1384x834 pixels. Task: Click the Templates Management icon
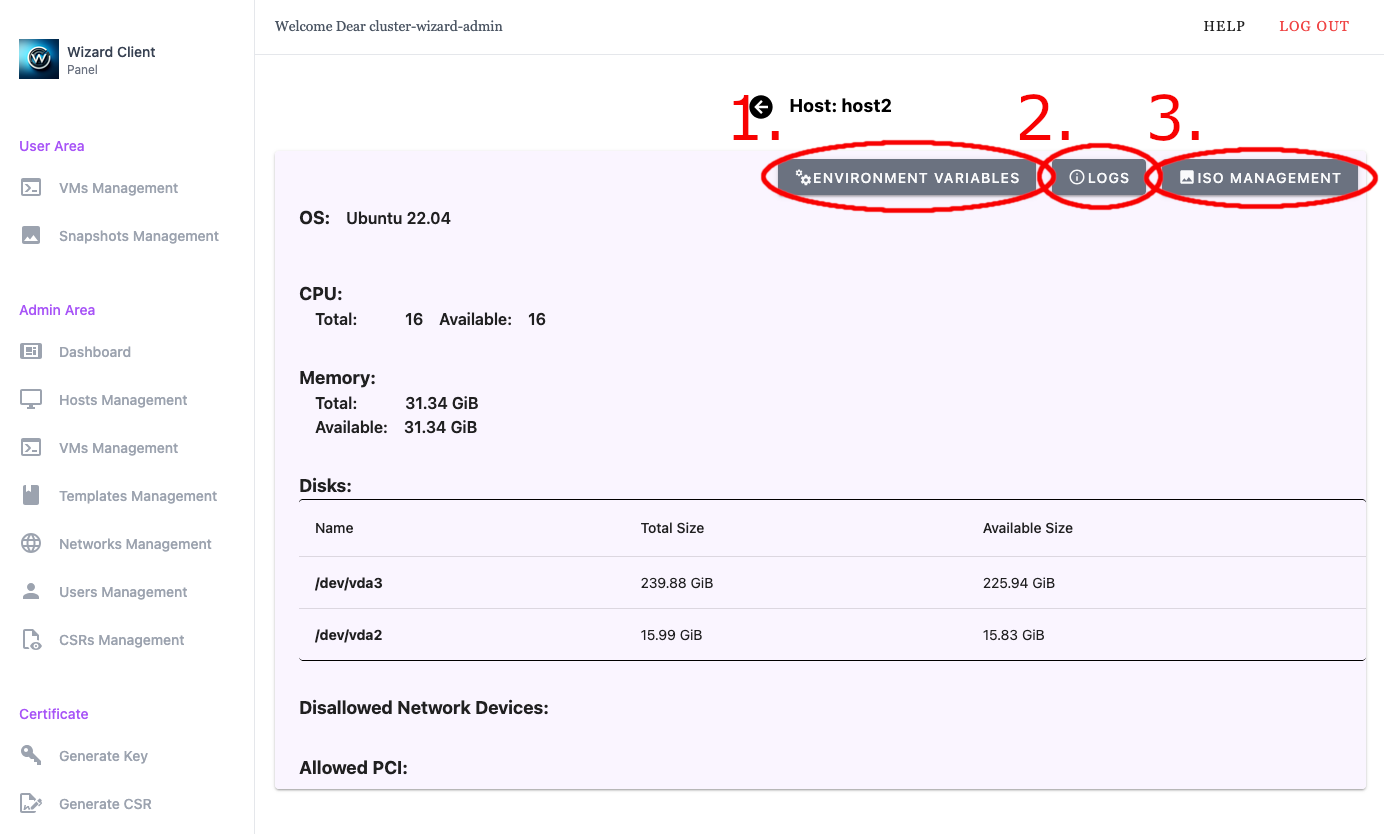pyautogui.click(x=31, y=496)
